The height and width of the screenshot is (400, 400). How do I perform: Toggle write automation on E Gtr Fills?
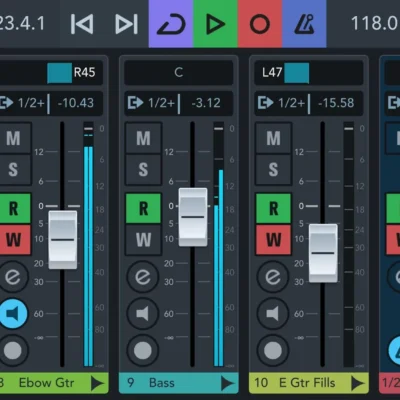273,240
